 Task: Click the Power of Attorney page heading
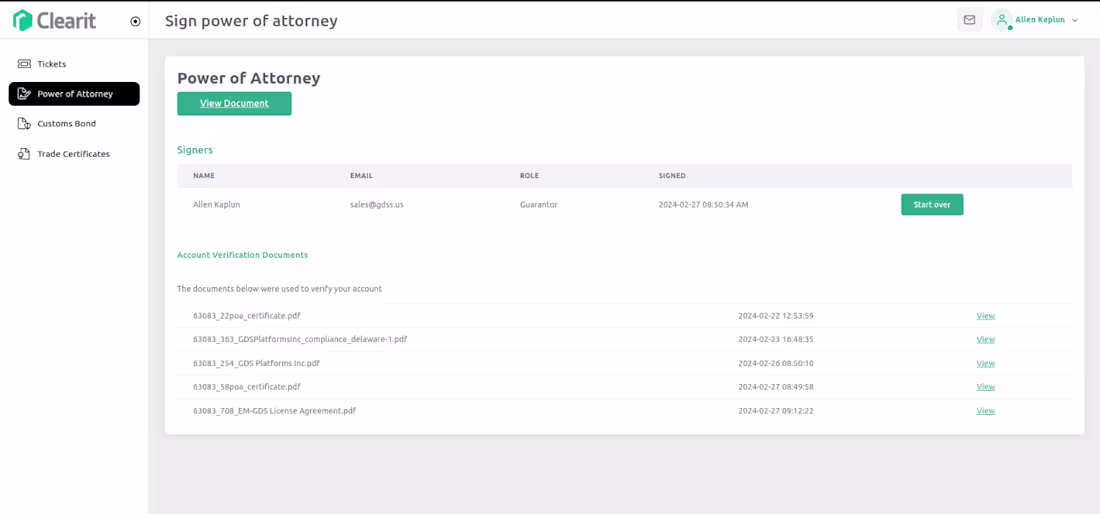pos(249,78)
